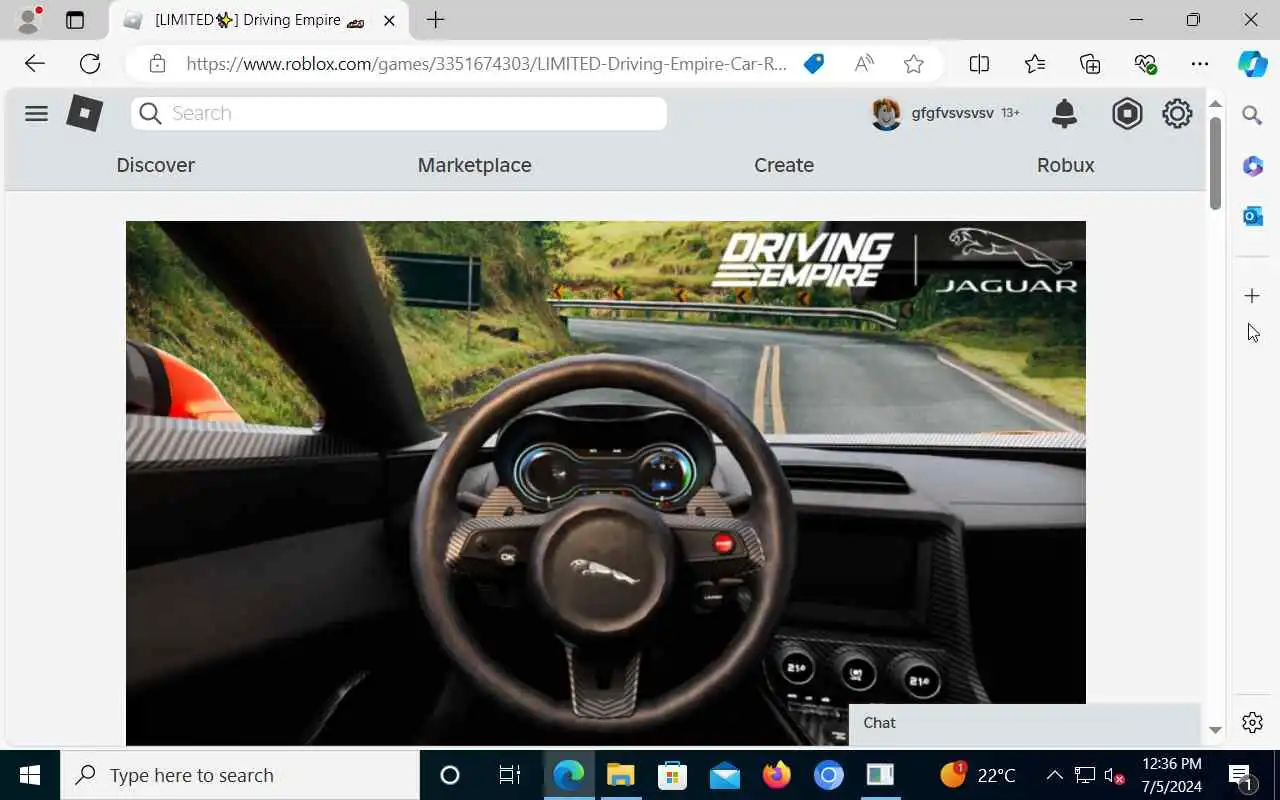This screenshot has height=800, width=1280.
Task: Open the muted volume speaker icon
Action: [x=1114, y=775]
